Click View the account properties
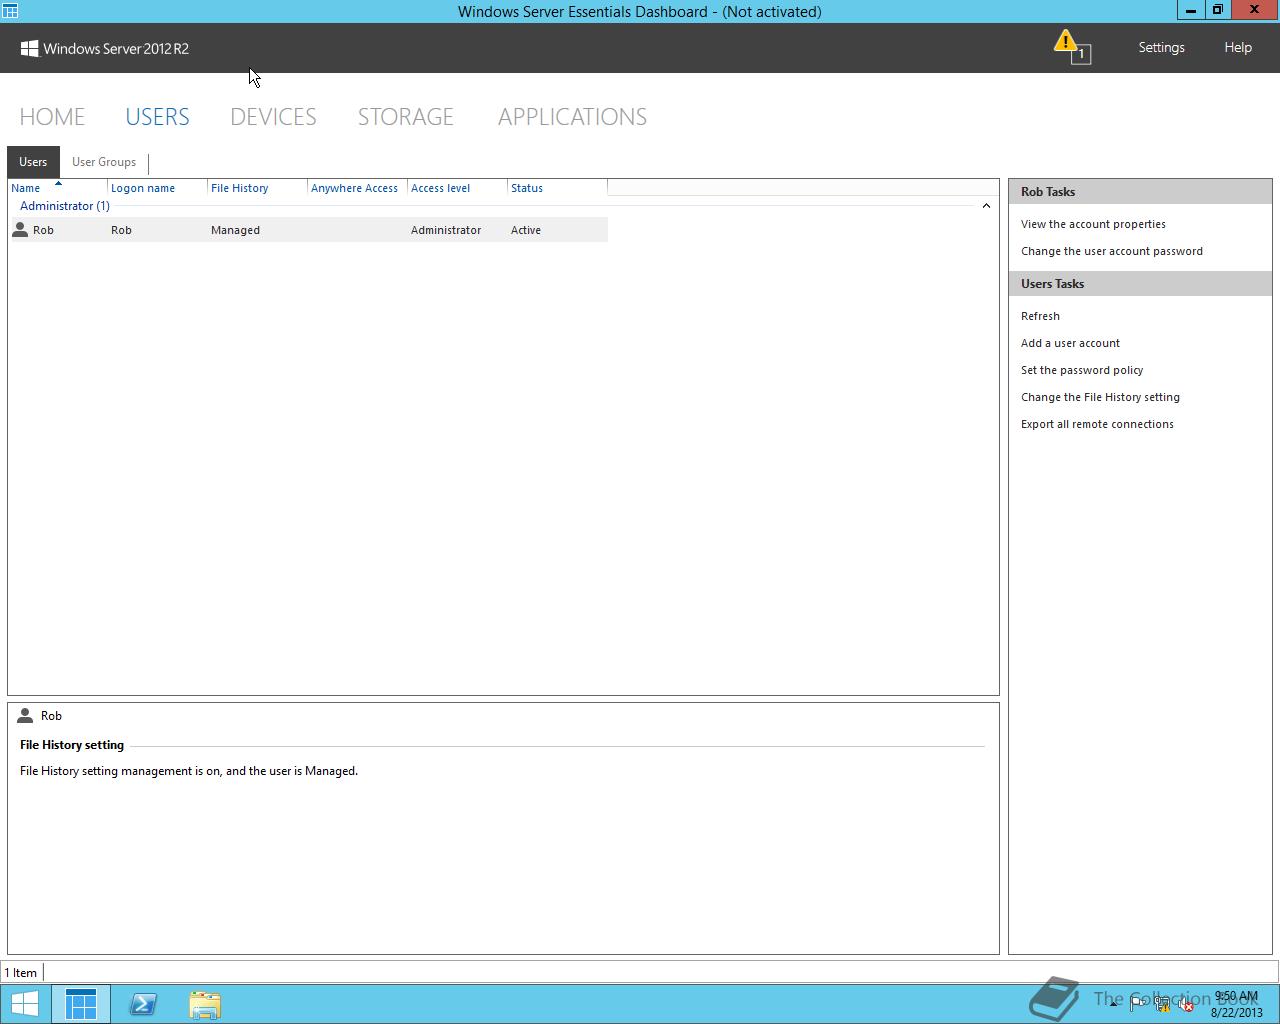Viewport: 1280px width, 1024px height. point(1093,224)
